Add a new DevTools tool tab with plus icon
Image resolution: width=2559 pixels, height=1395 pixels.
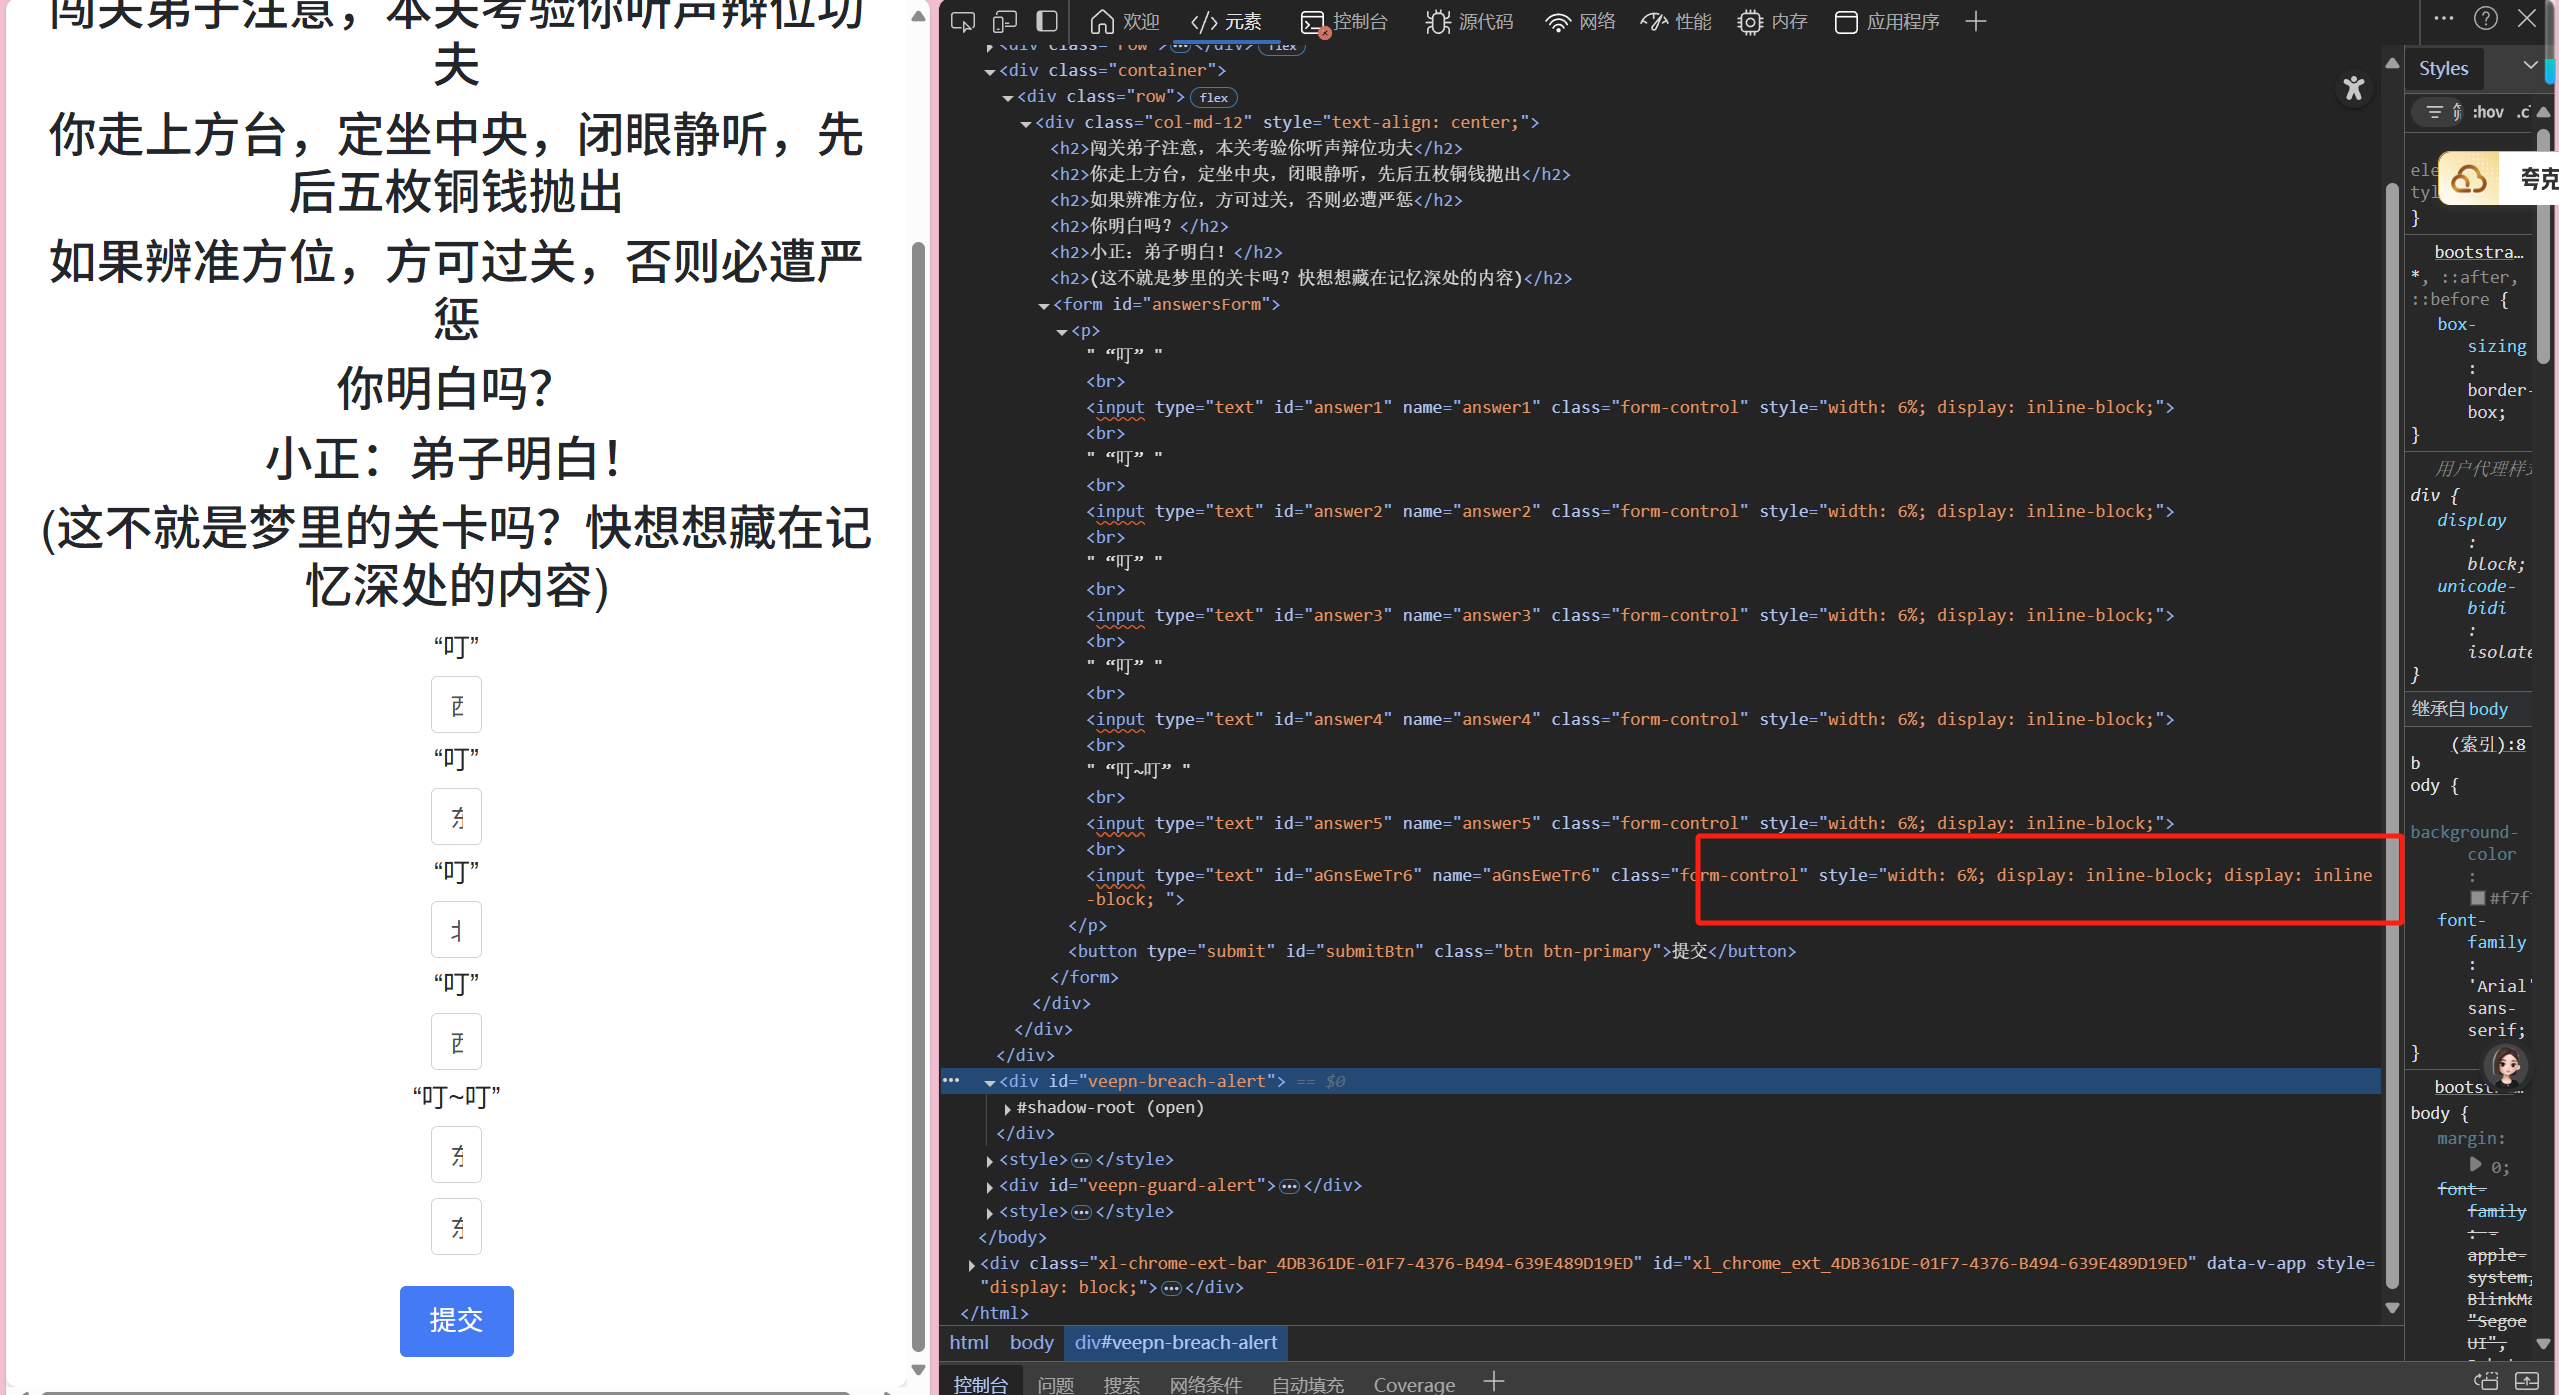coord(1975,21)
